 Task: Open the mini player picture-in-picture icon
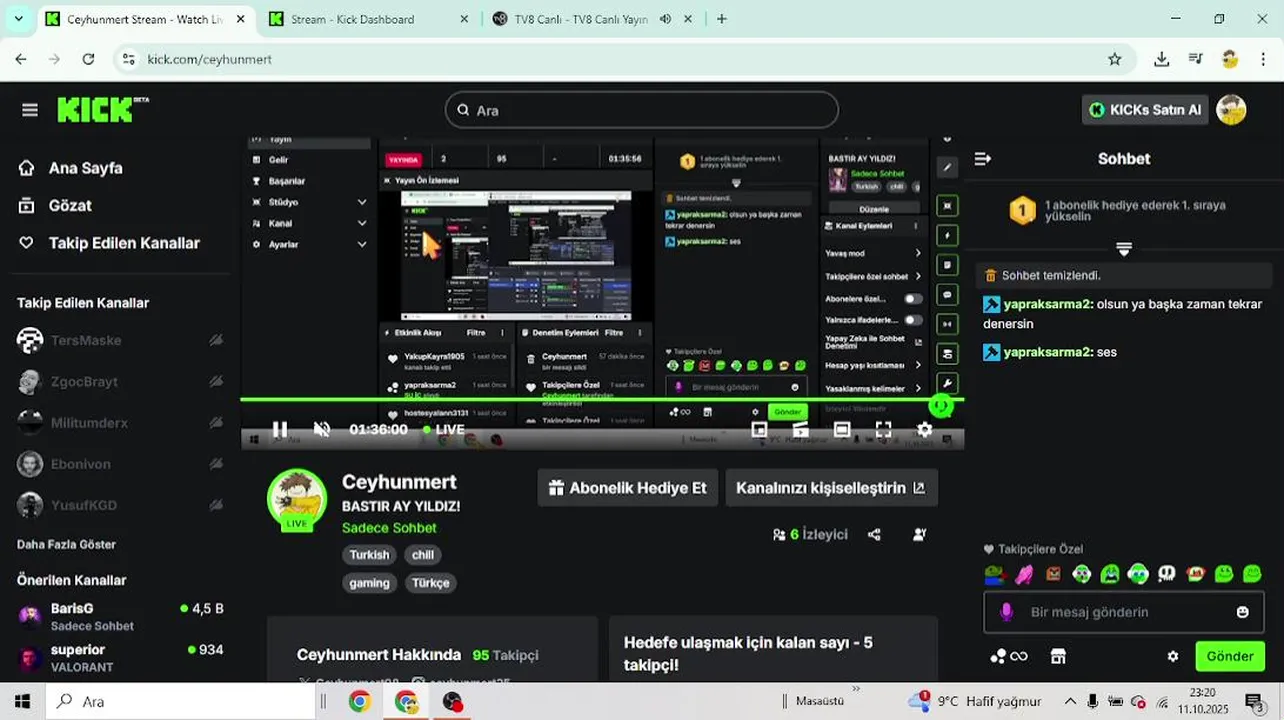pos(759,429)
